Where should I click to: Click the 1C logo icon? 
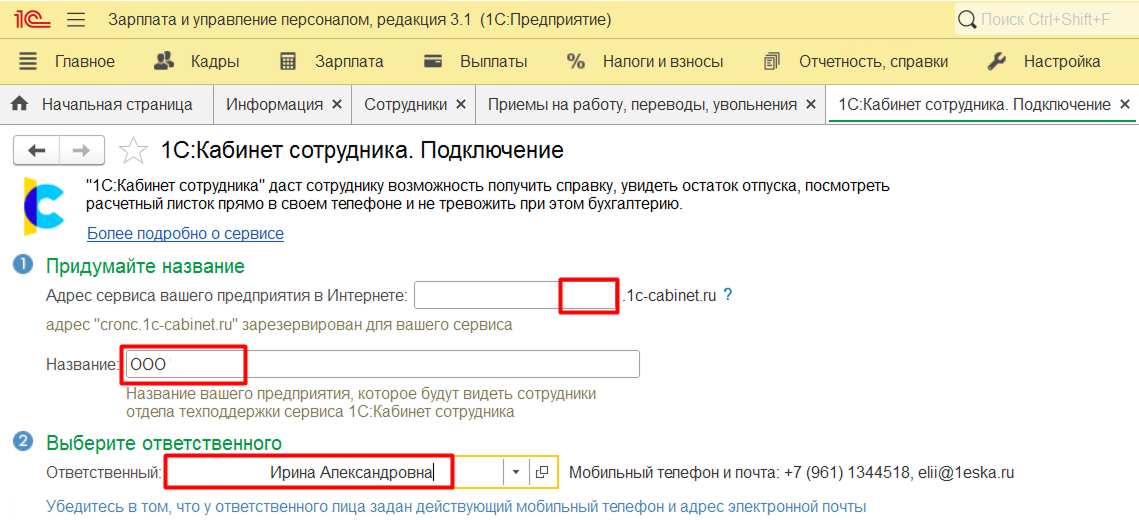click(x=31, y=20)
